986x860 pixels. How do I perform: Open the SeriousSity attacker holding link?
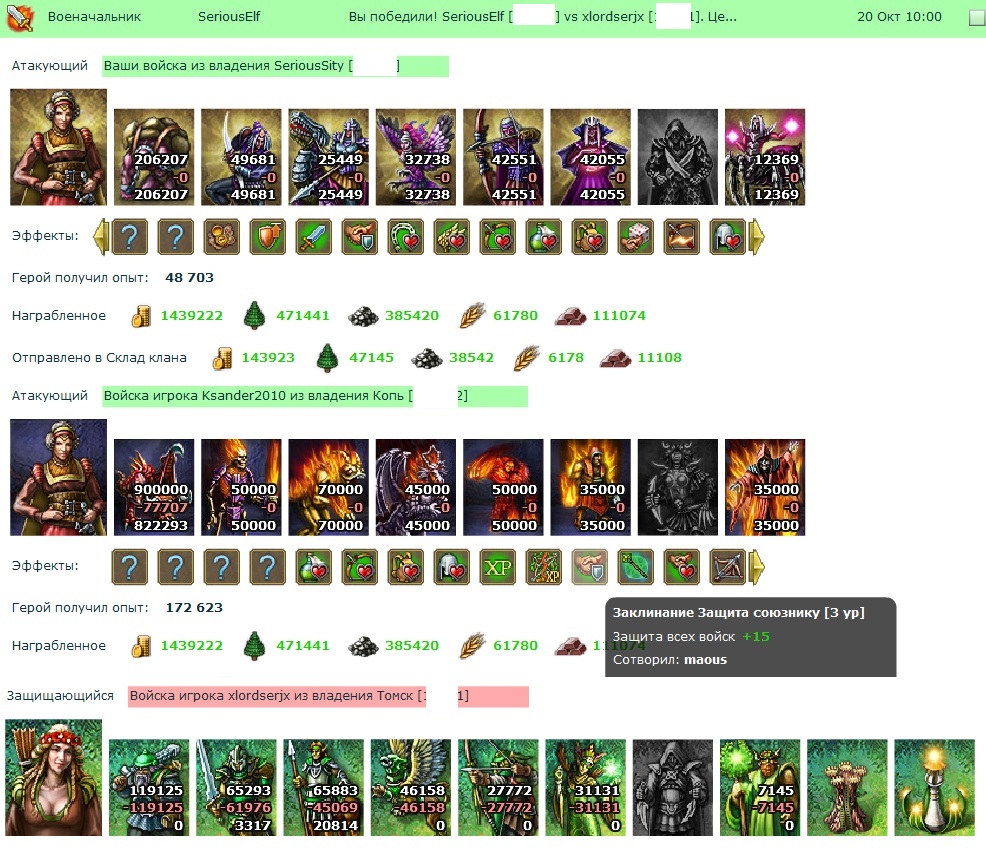pos(275,66)
